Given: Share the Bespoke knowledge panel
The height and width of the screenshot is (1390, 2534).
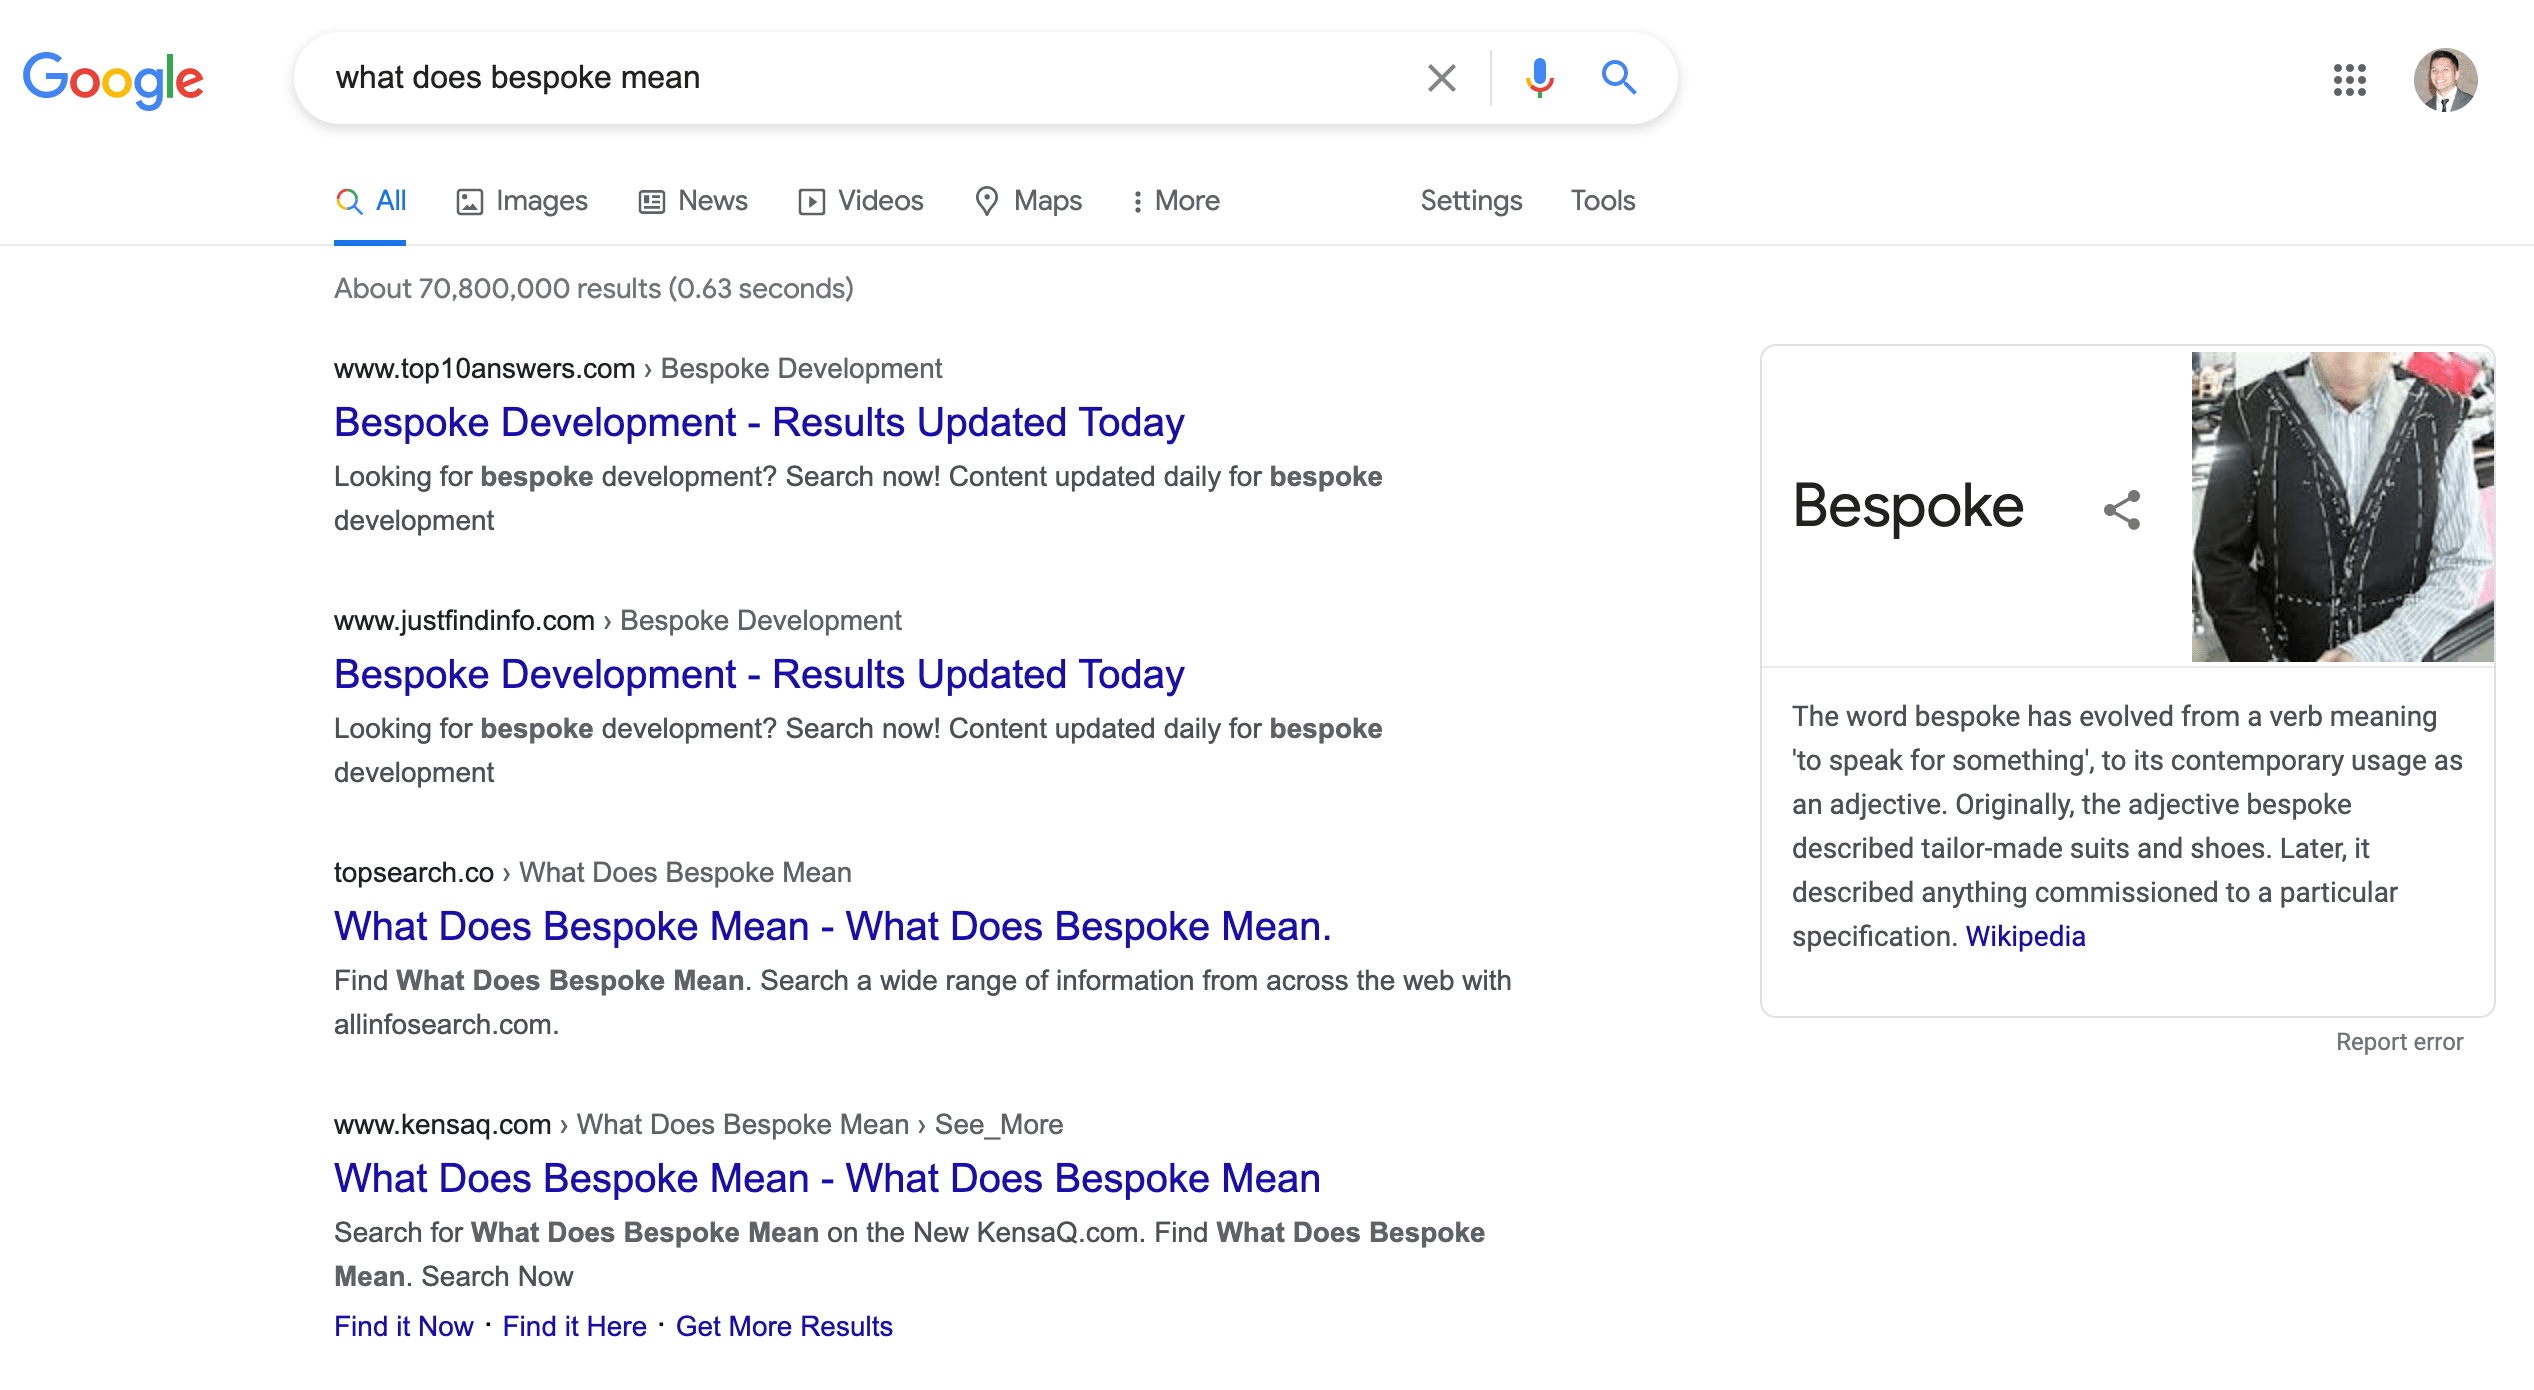Looking at the screenshot, I should point(2121,510).
